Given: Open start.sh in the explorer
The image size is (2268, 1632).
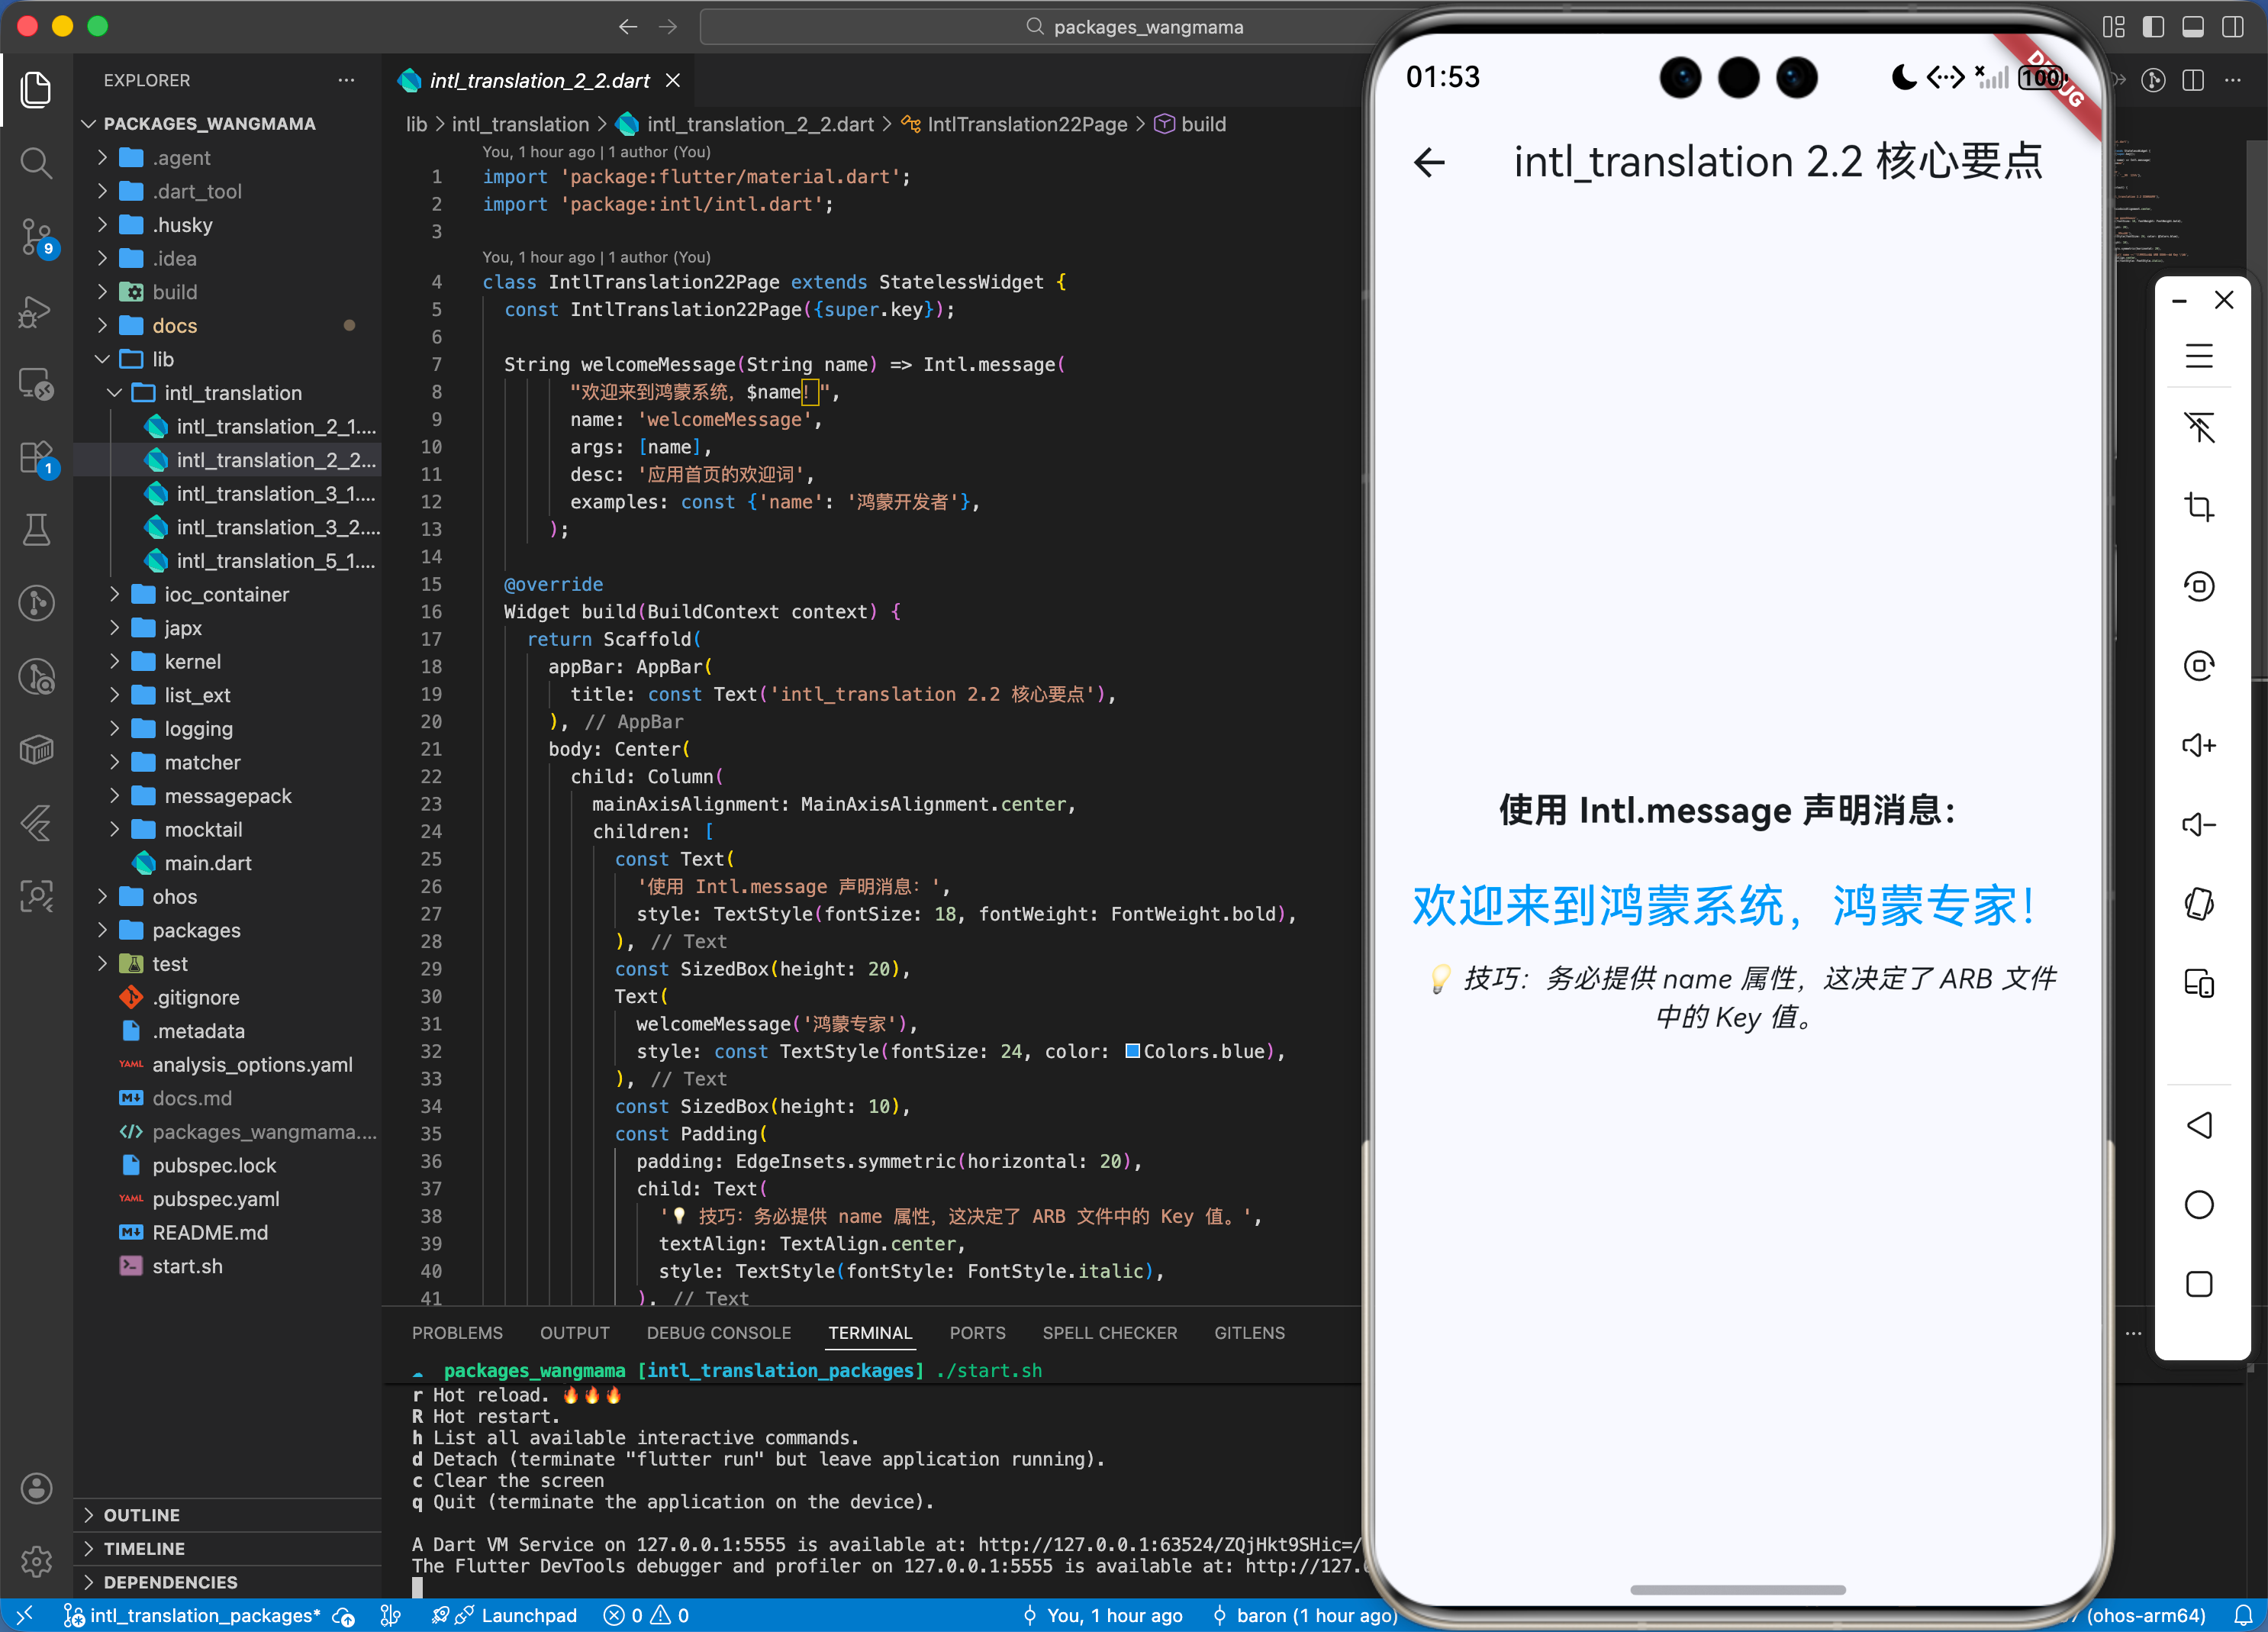Looking at the screenshot, I should point(228,1266).
